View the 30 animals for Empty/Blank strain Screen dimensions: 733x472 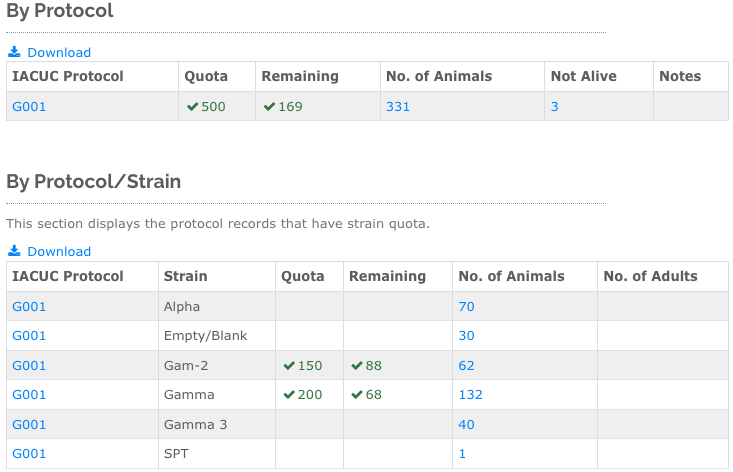[x=467, y=336]
